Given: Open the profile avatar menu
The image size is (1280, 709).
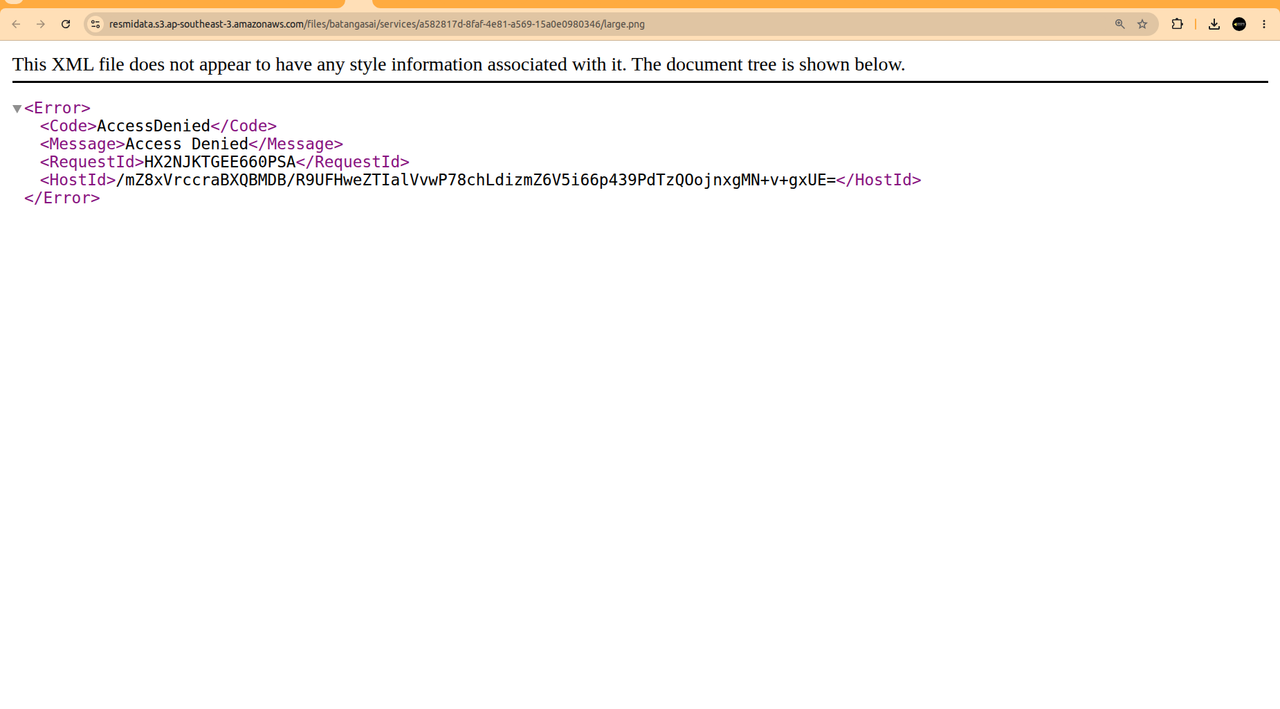Looking at the screenshot, I should tap(1239, 24).
